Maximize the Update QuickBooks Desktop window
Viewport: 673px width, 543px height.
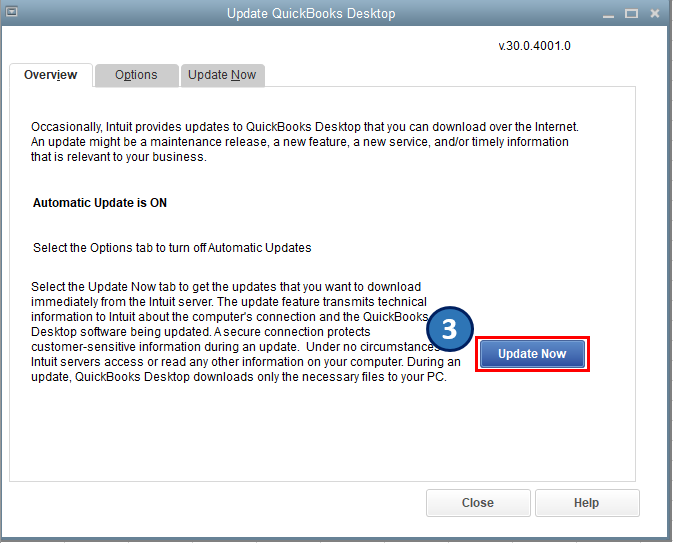[x=631, y=14]
